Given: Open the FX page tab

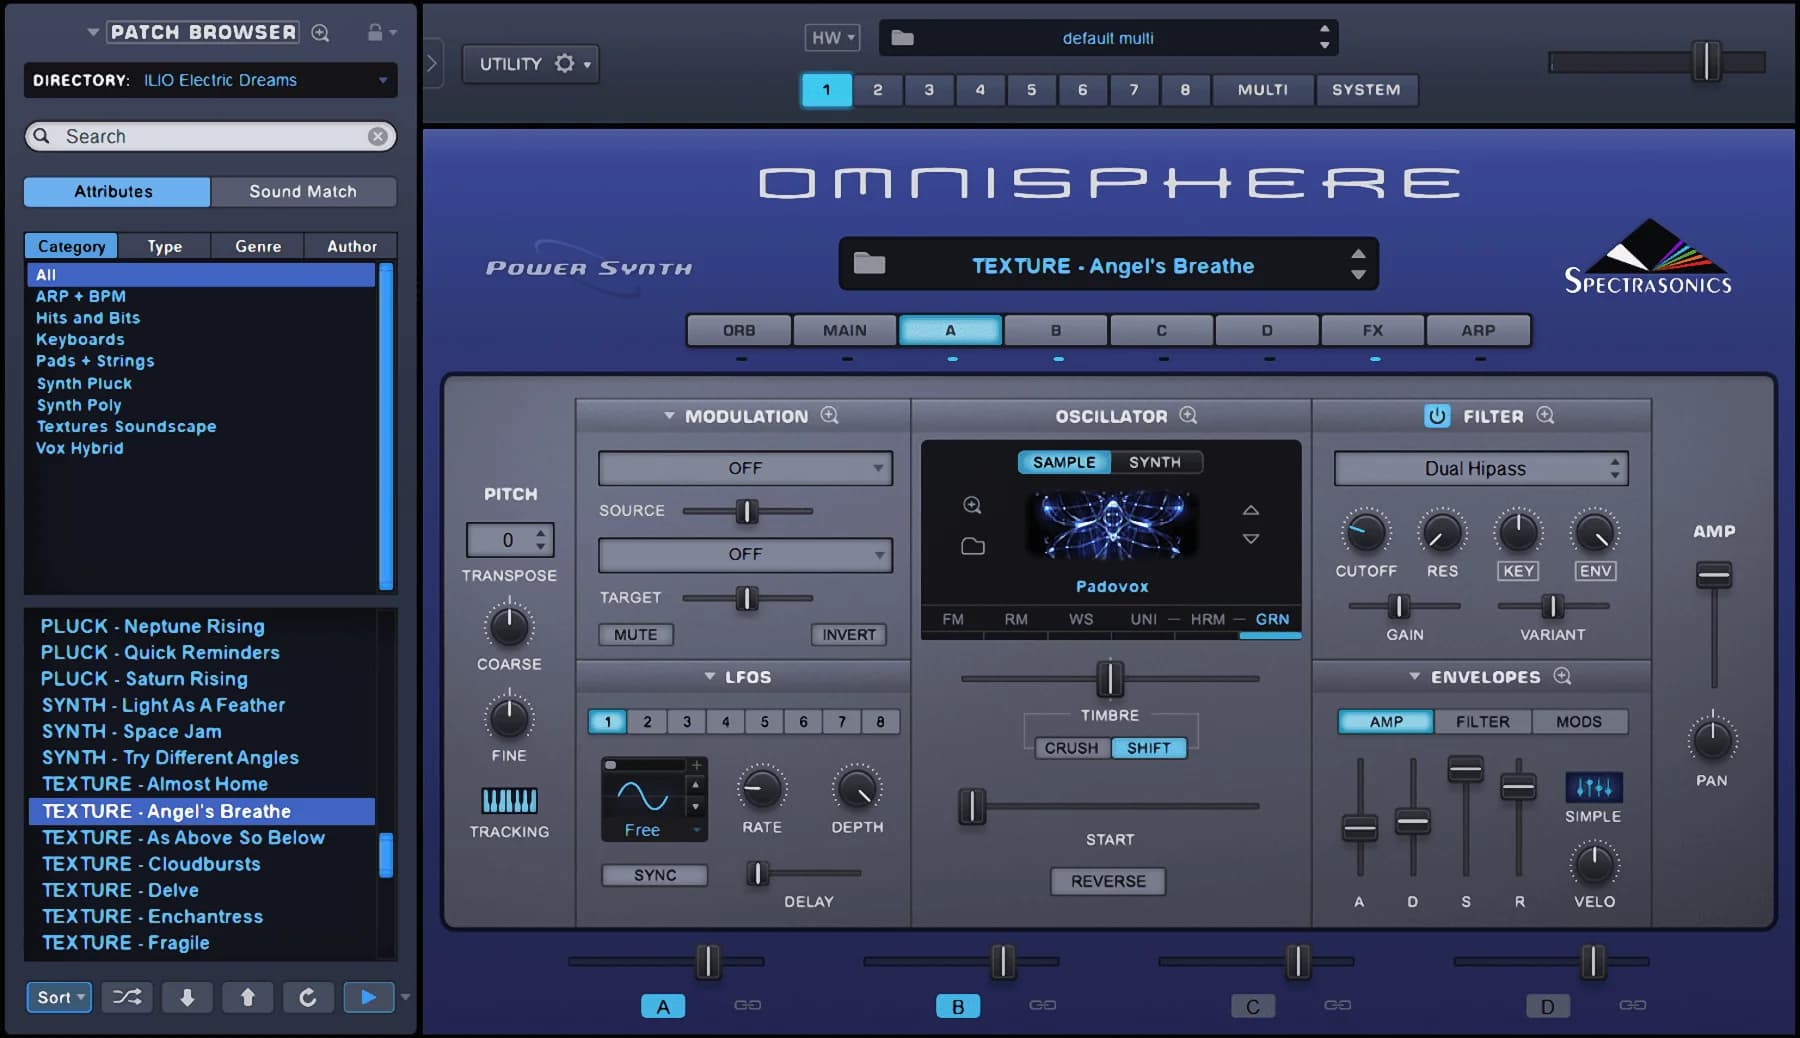Looking at the screenshot, I should point(1372,330).
